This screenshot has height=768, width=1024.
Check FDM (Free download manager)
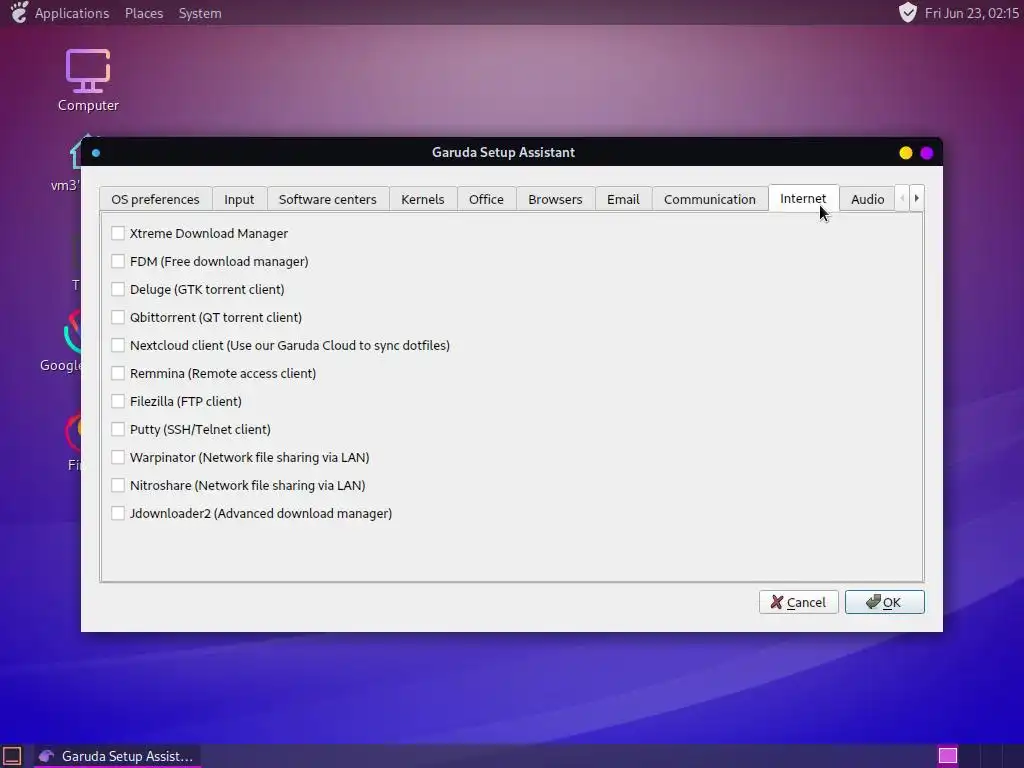click(118, 261)
